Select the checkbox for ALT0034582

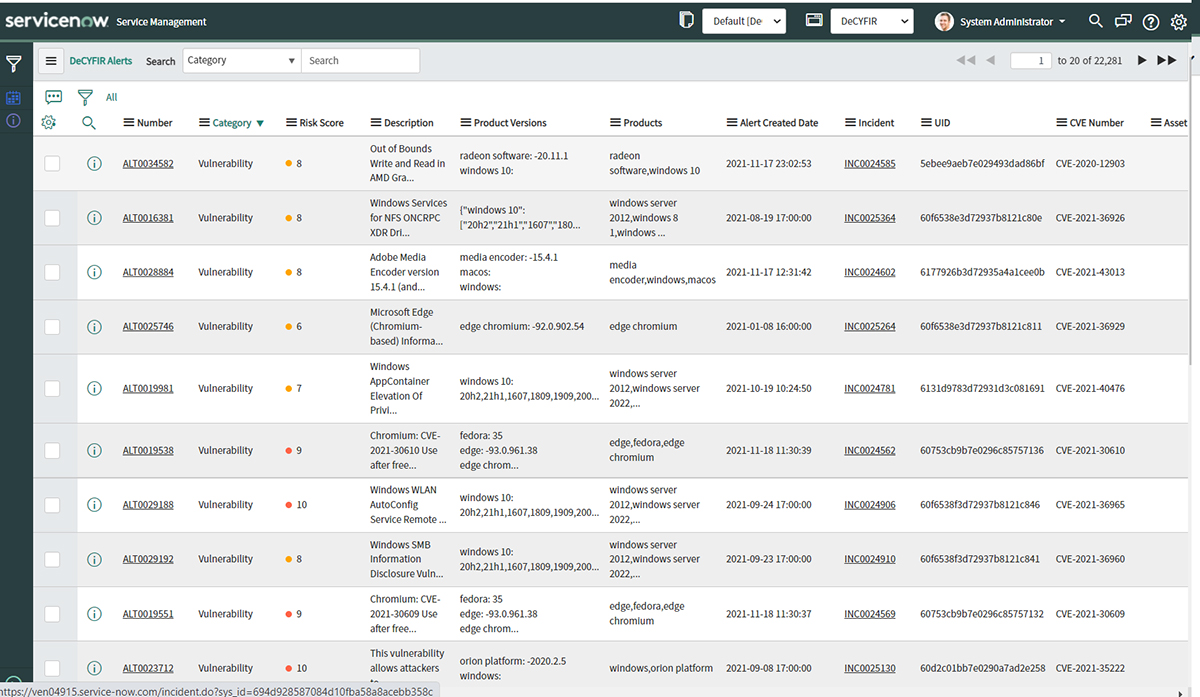pos(52,164)
